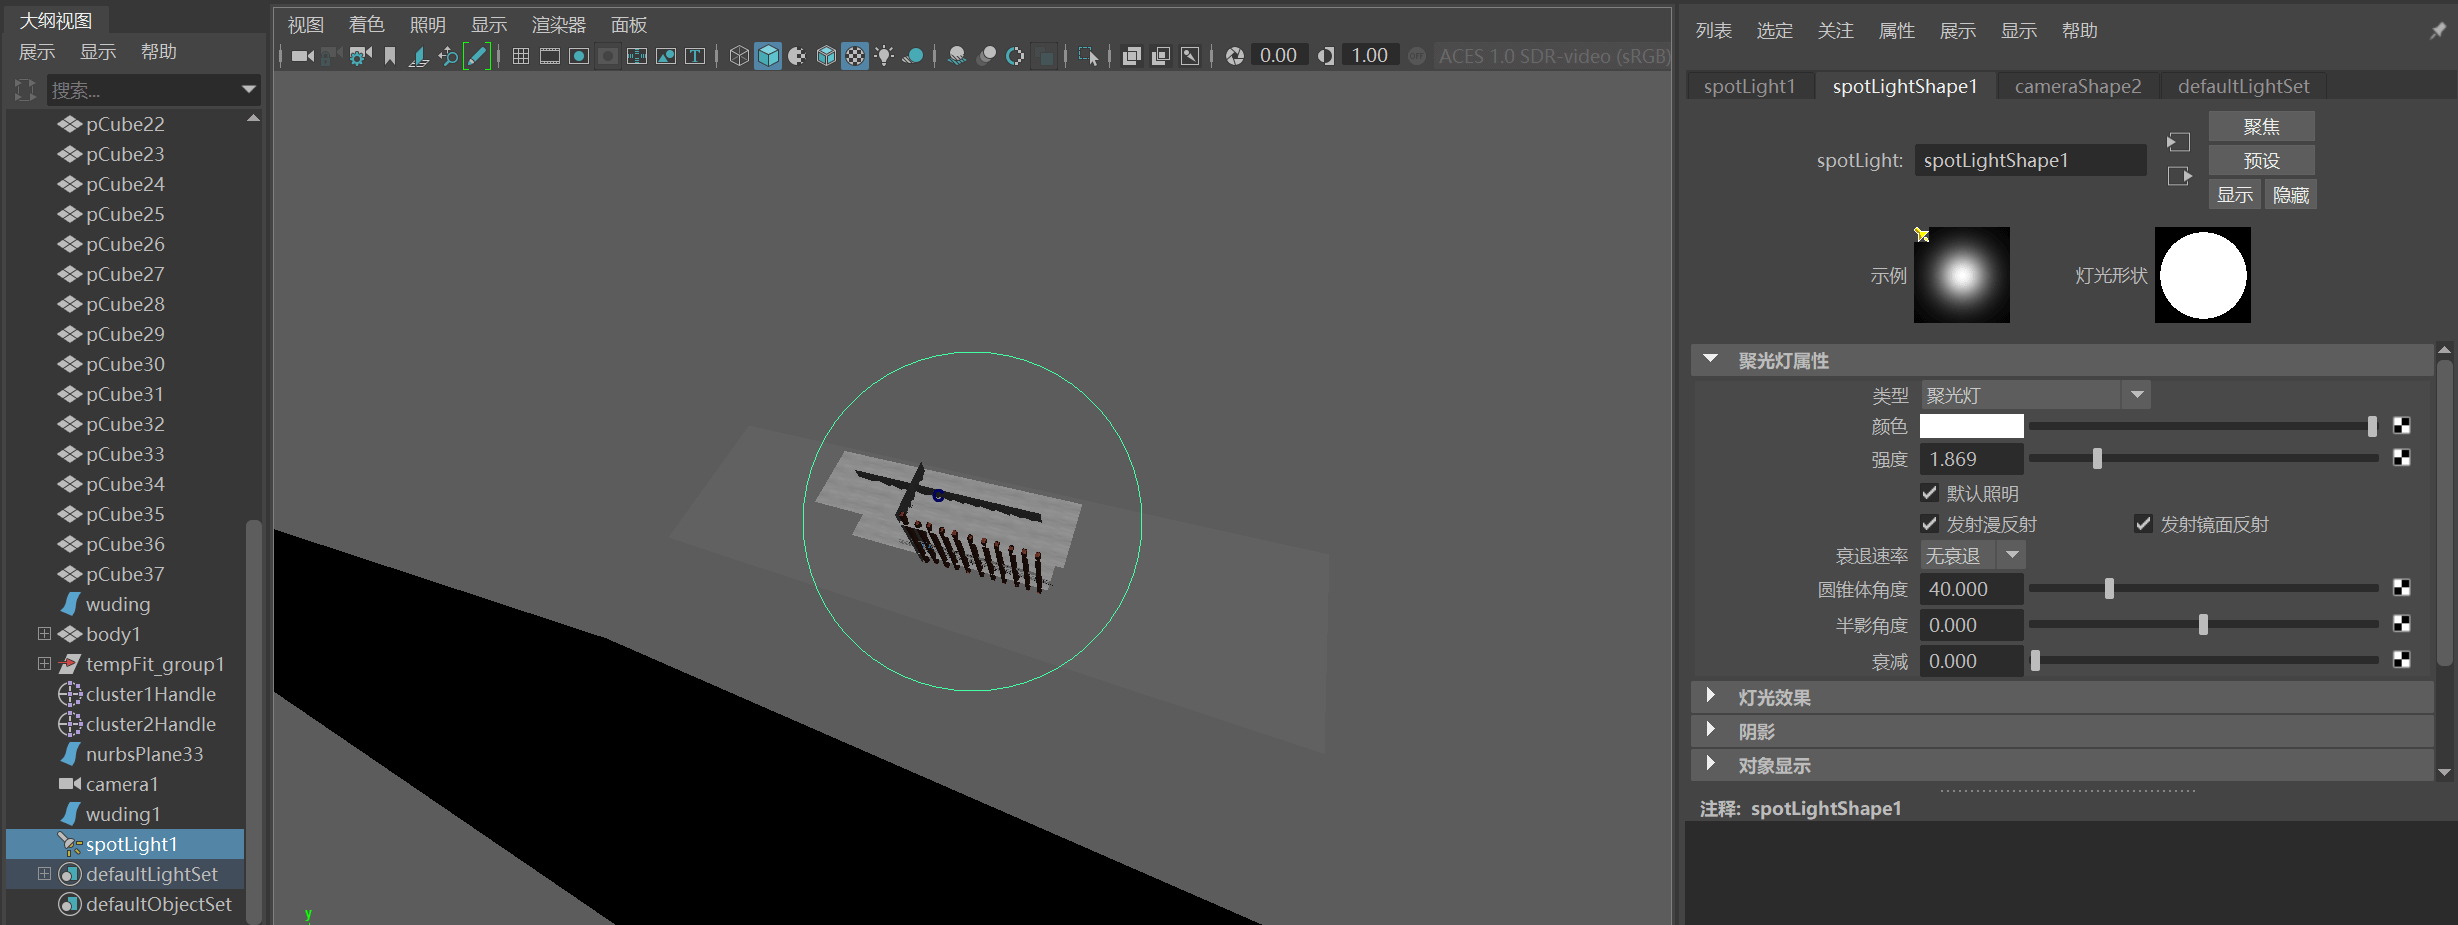This screenshot has width=2458, height=925.
Task: Click the output connection arrow icon
Action: point(2179,176)
